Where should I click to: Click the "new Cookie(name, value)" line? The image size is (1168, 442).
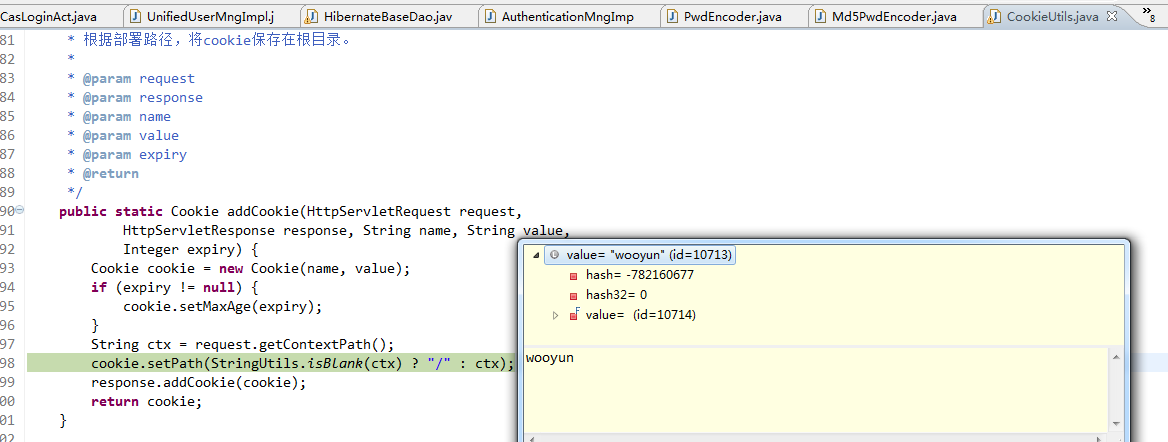point(251,268)
